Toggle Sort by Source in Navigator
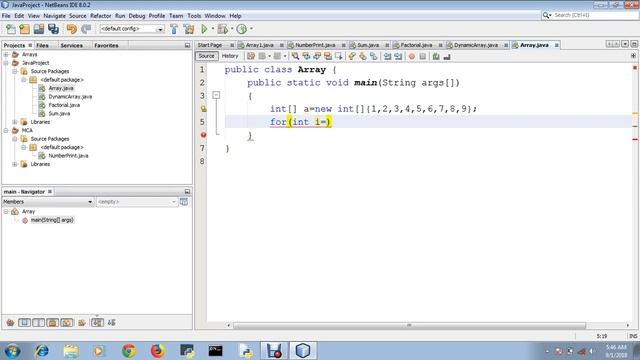The image size is (640, 360). pos(111,323)
